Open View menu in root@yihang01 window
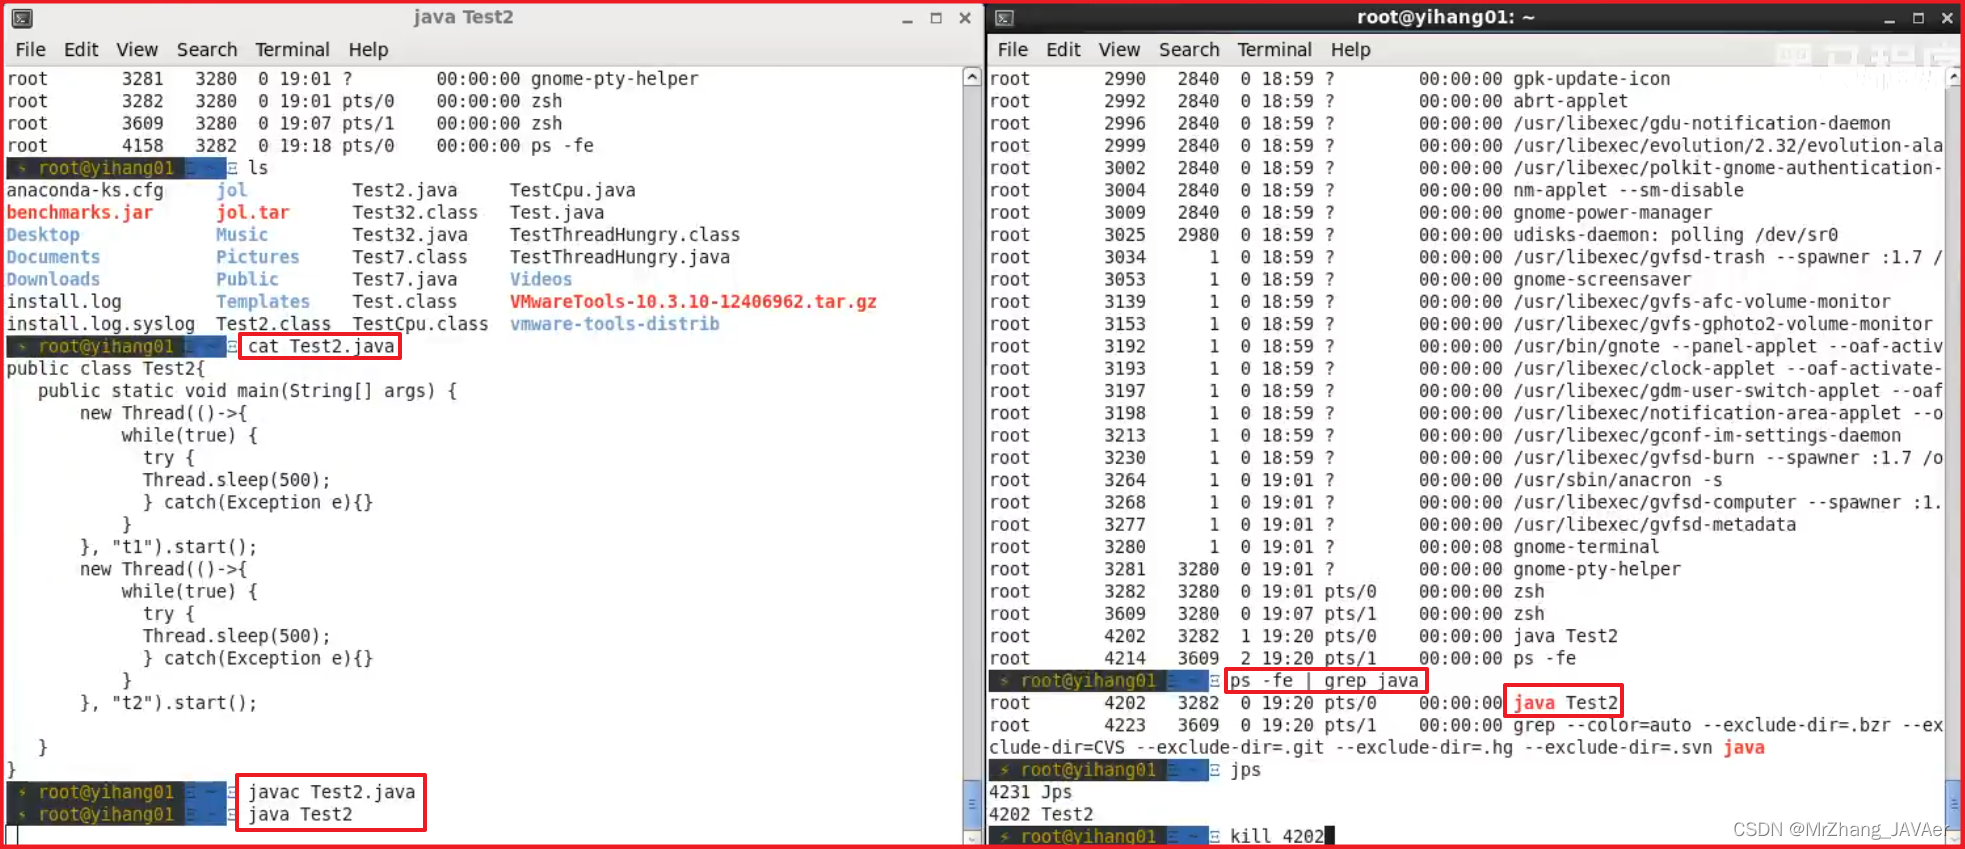Image resolution: width=1965 pixels, height=849 pixels. tap(1119, 49)
